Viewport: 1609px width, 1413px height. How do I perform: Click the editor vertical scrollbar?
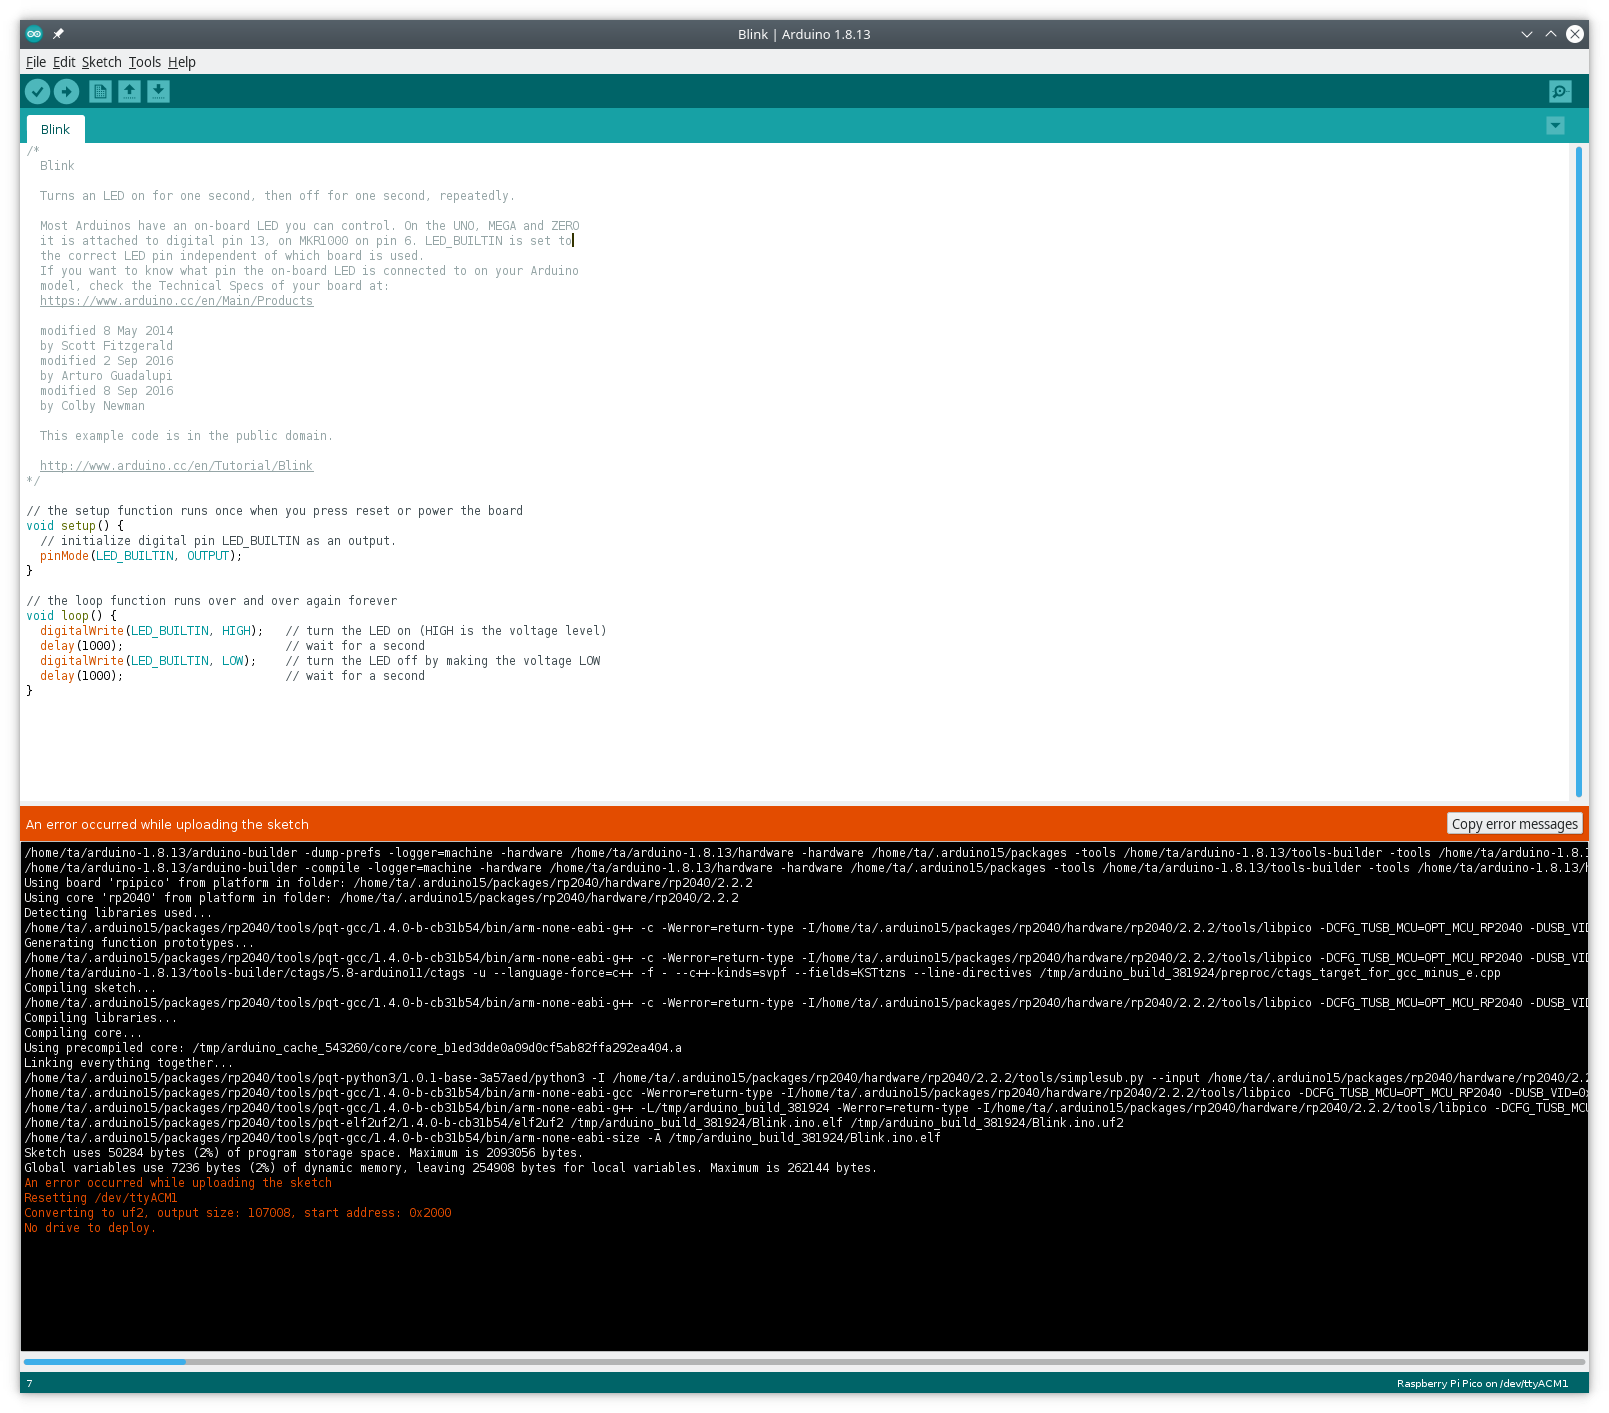[x=1578, y=470]
